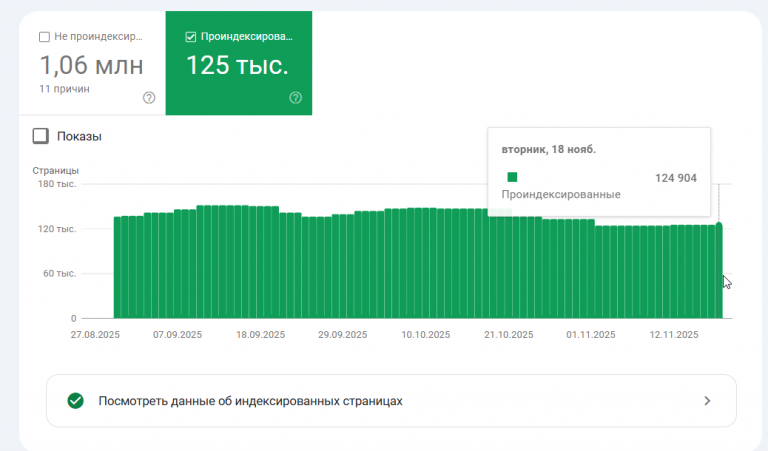Click the '01.11.2025' axis date

pyautogui.click(x=591, y=335)
